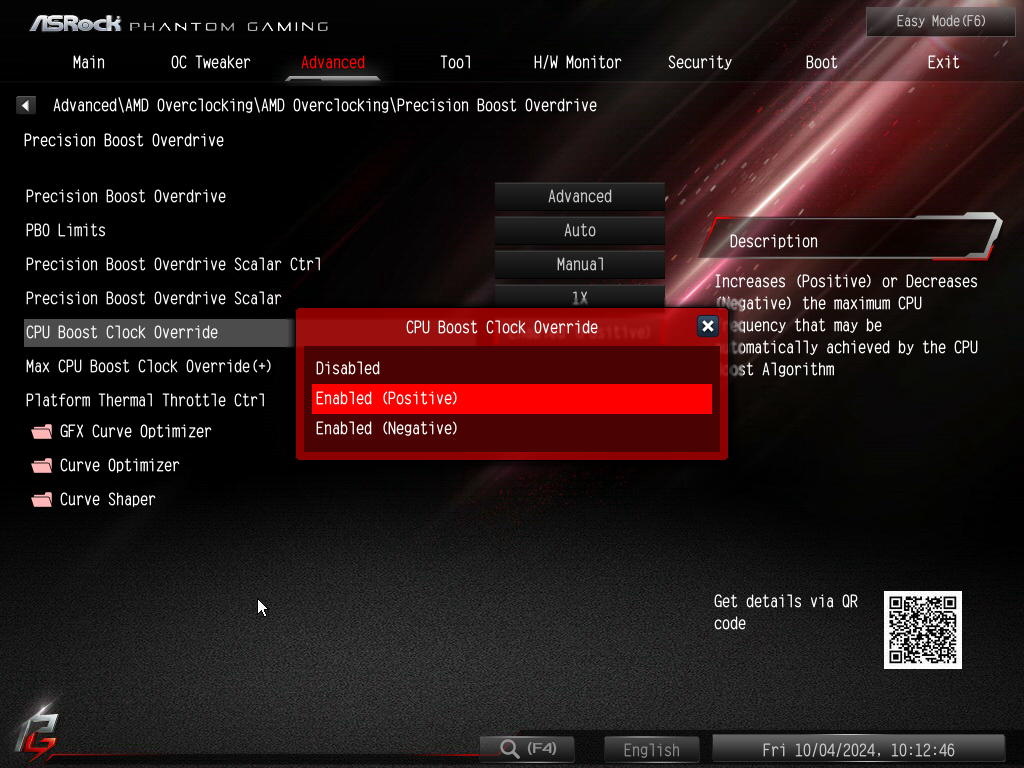Open the Curve Optimizer folder icon
Viewport: 1024px width, 768px height.
42,466
